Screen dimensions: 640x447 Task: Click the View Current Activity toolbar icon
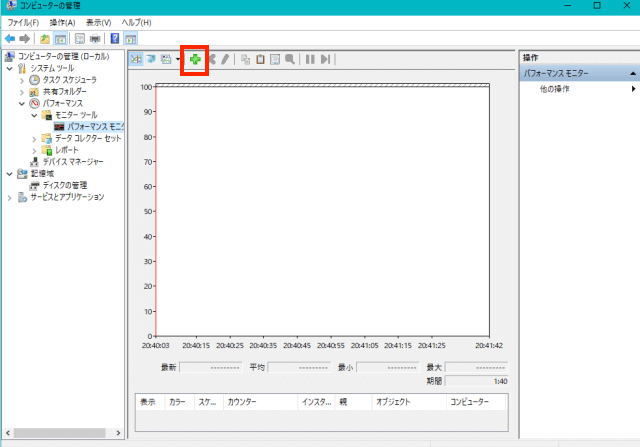pyautogui.click(x=136, y=60)
